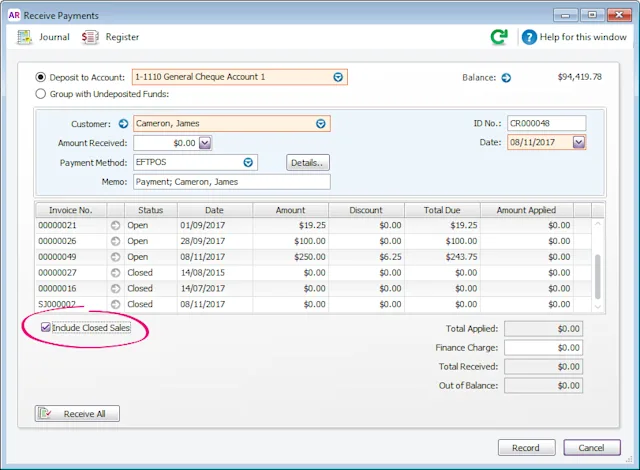640x470 pixels.
Task: Click the Balance zoom arrow icon
Action: (x=506, y=78)
